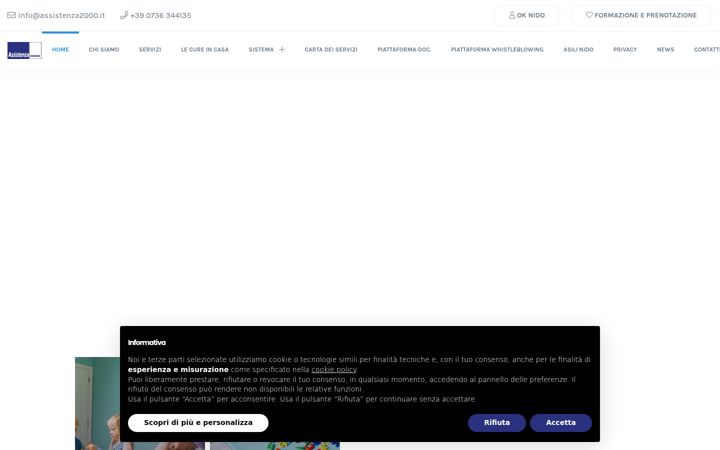Open the info@assistenza2000.it email link
This screenshot has width=720, height=450.
pyautogui.click(x=62, y=15)
